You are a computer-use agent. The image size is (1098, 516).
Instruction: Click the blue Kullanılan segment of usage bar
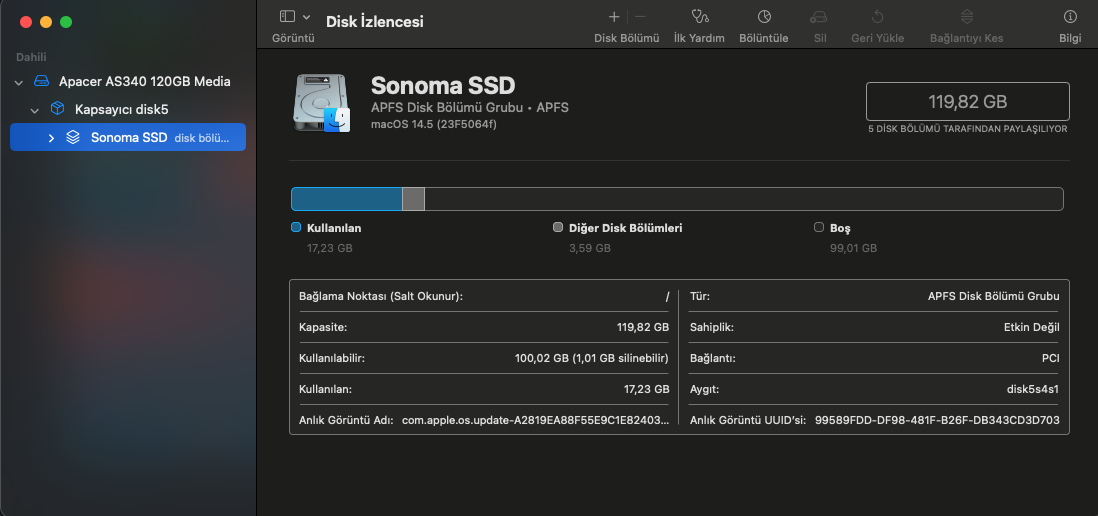[346, 199]
